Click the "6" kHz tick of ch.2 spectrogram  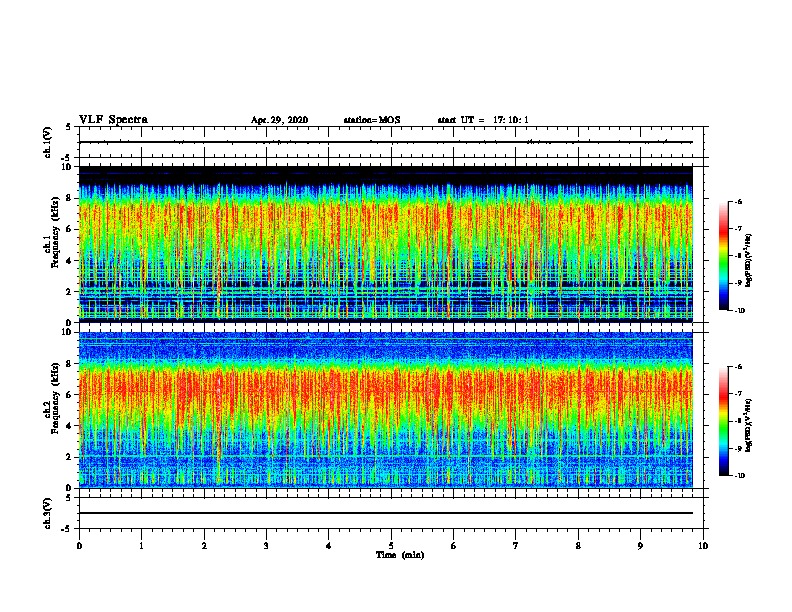click(x=70, y=395)
